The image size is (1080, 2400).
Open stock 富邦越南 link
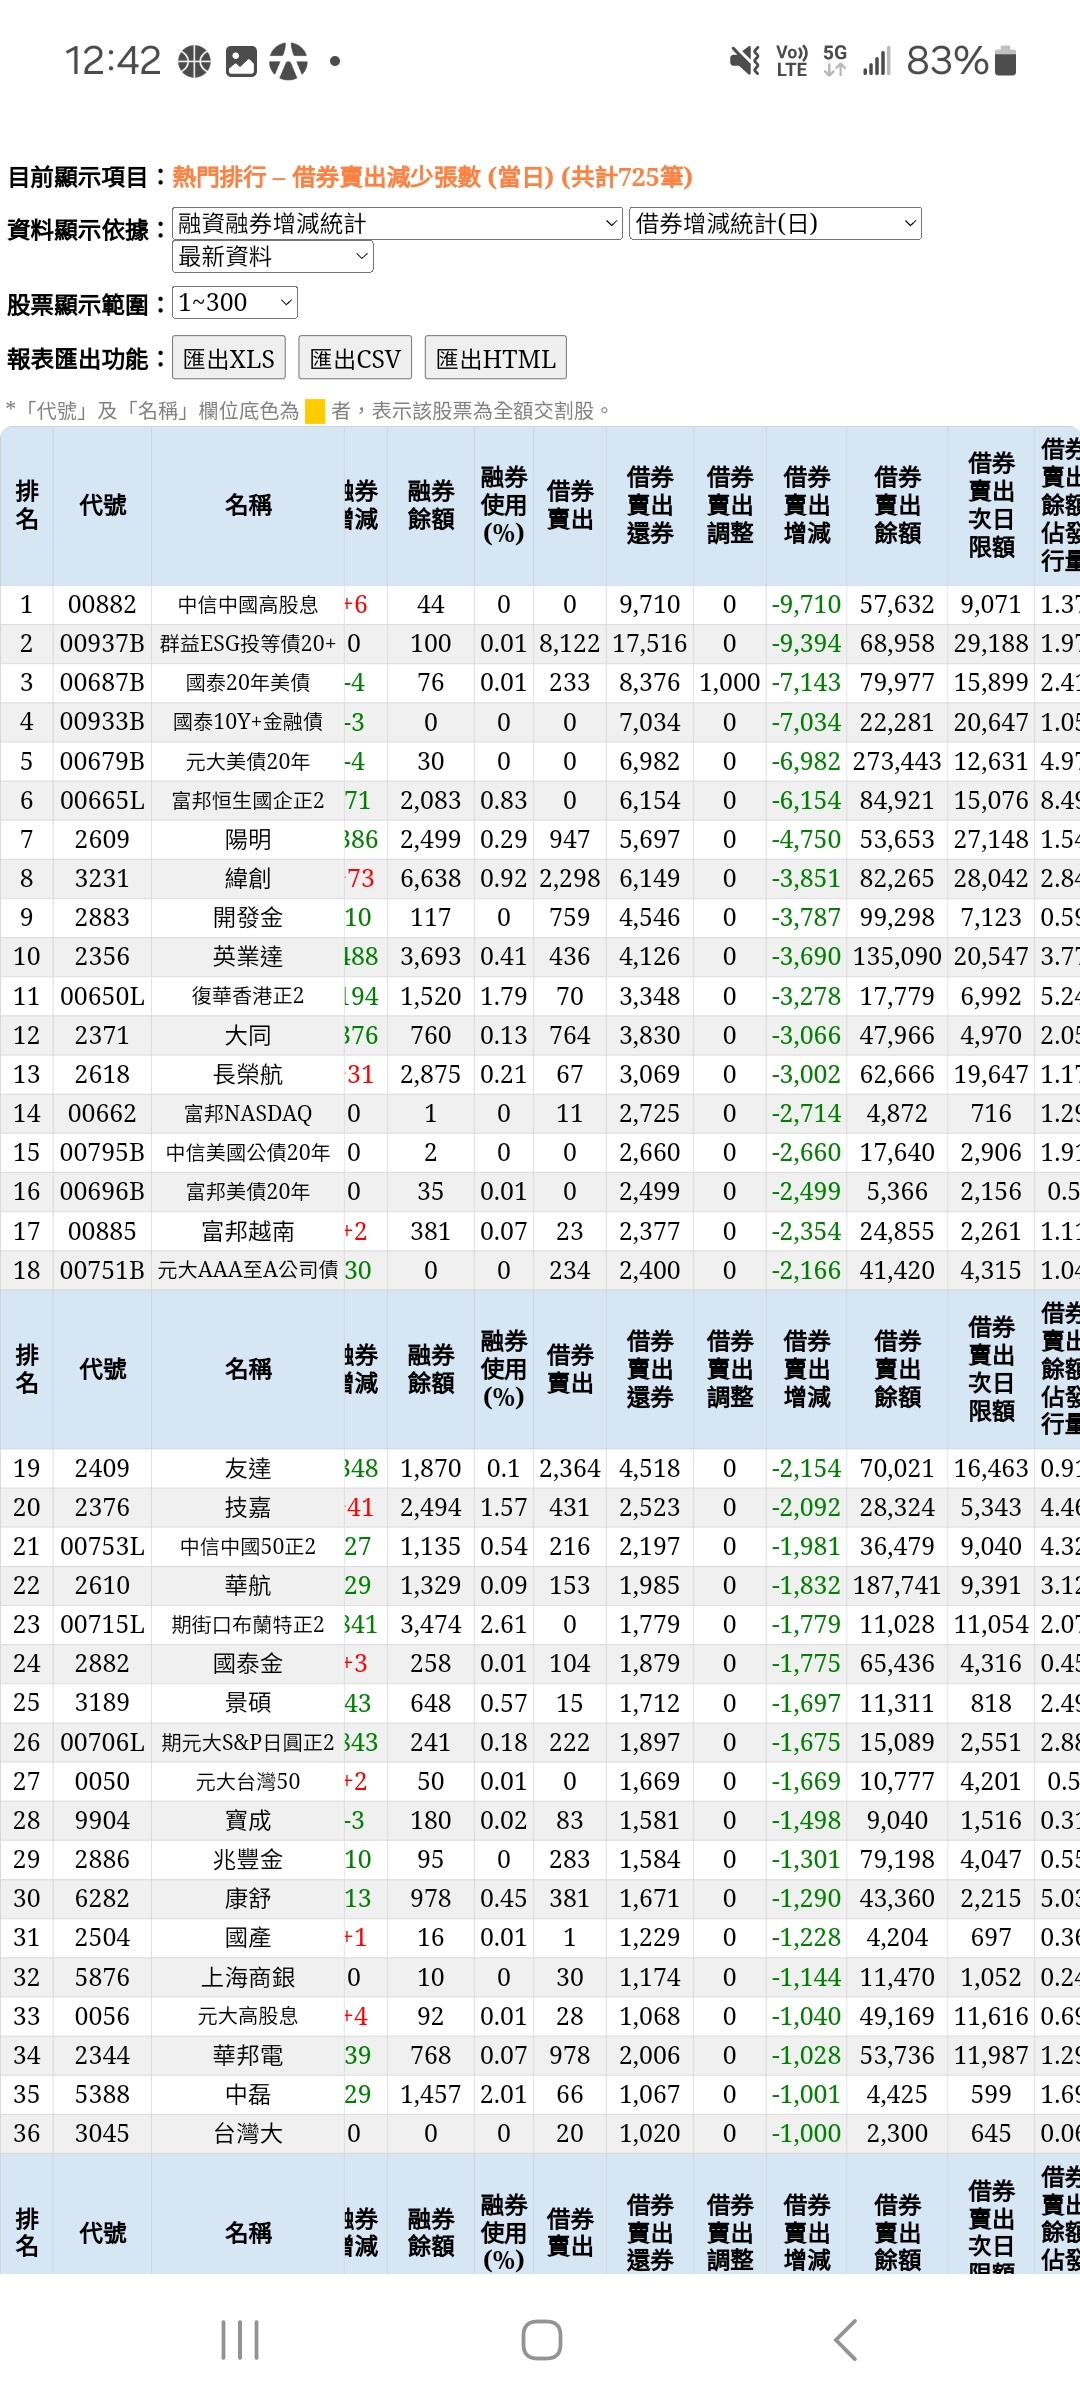tap(248, 1232)
